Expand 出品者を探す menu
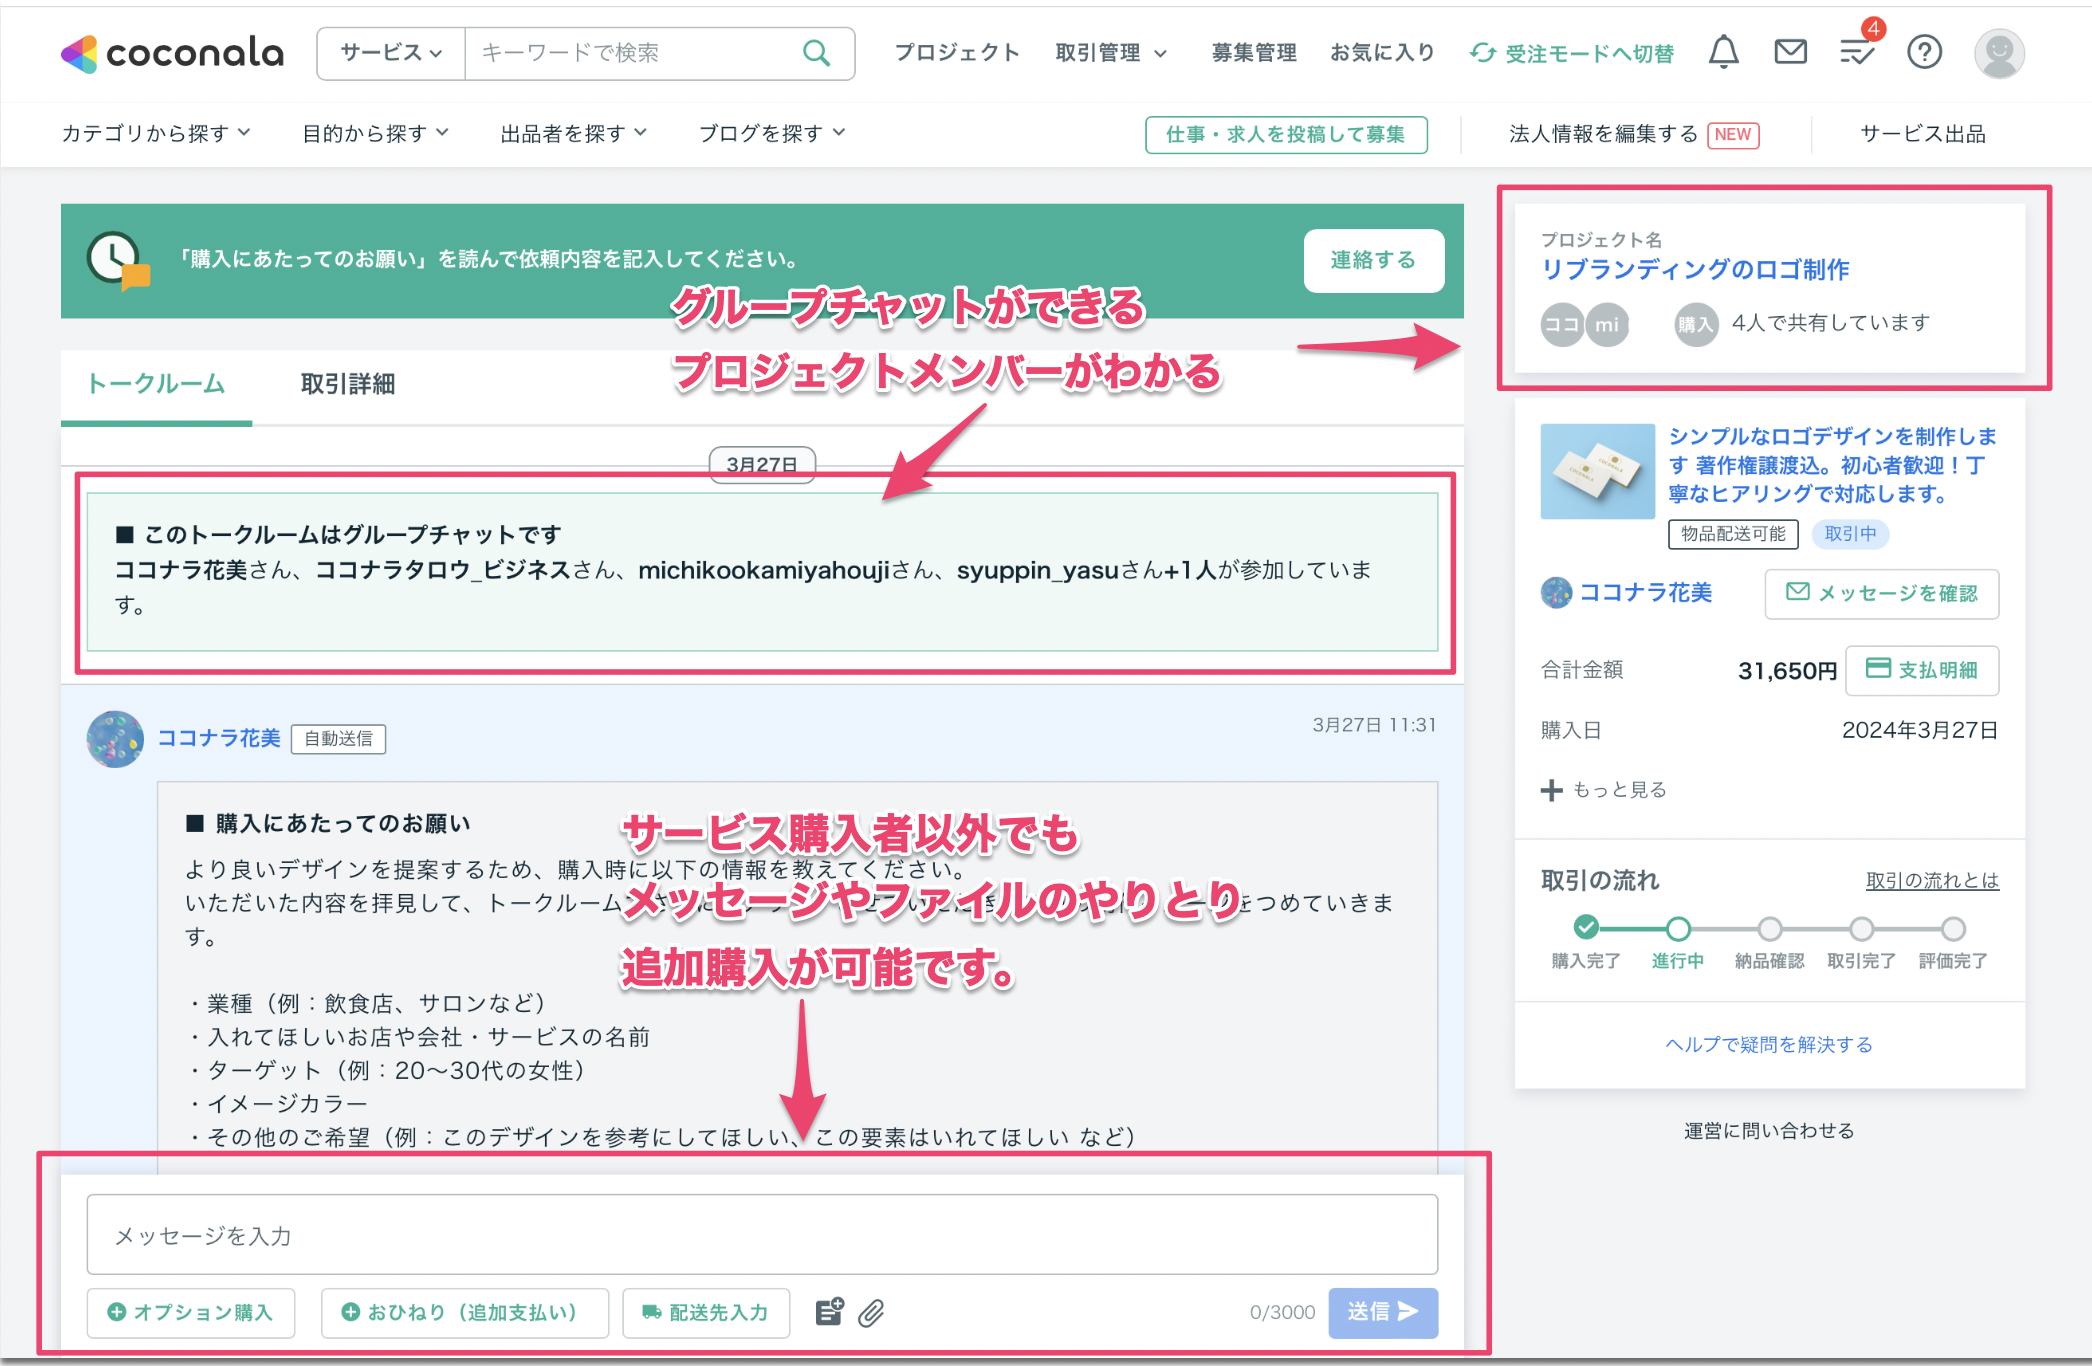This screenshot has height=1366, width=2092. point(574,133)
